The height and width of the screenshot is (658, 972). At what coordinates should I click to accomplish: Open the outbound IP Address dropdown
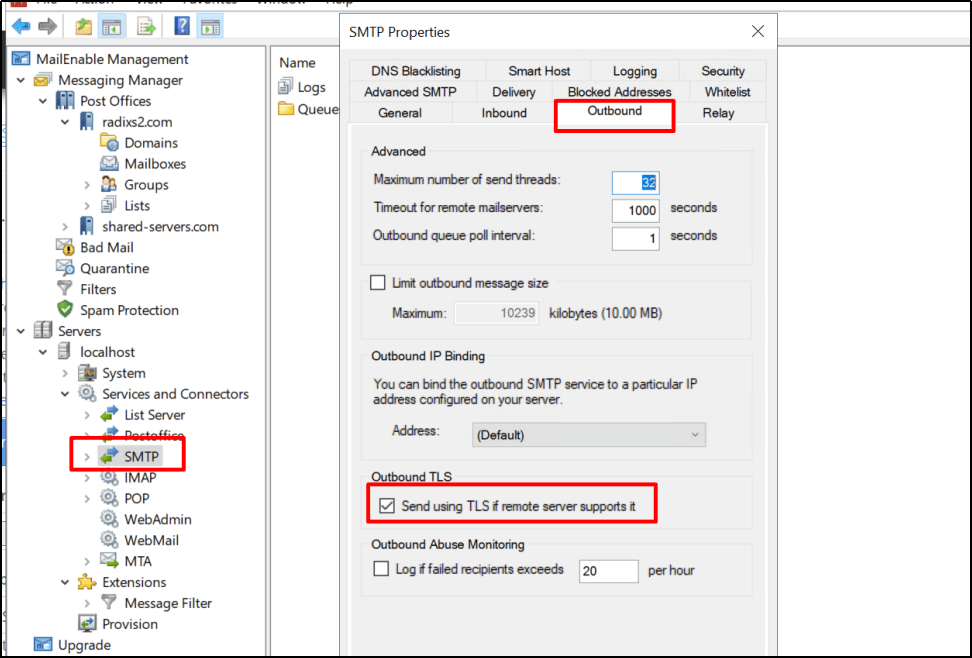588,435
